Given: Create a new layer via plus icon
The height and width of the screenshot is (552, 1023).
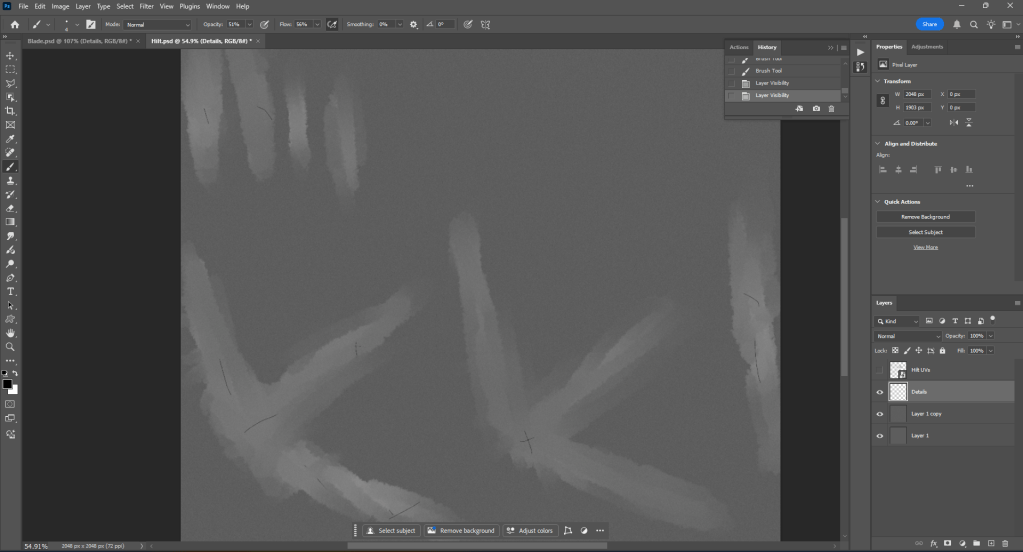Looking at the screenshot, I should click(x=991, y=543).
